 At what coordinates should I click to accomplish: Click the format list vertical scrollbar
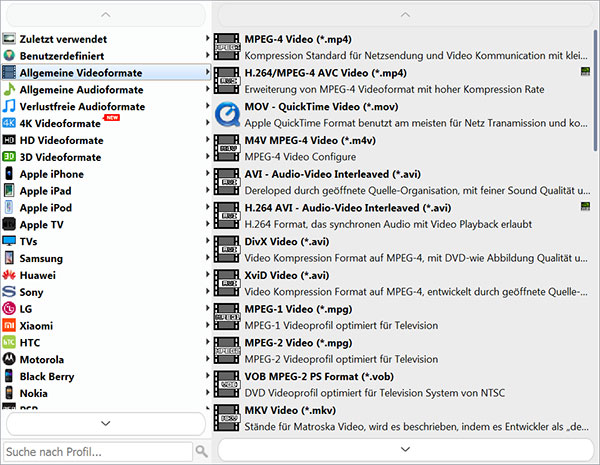tap(595, 91)
